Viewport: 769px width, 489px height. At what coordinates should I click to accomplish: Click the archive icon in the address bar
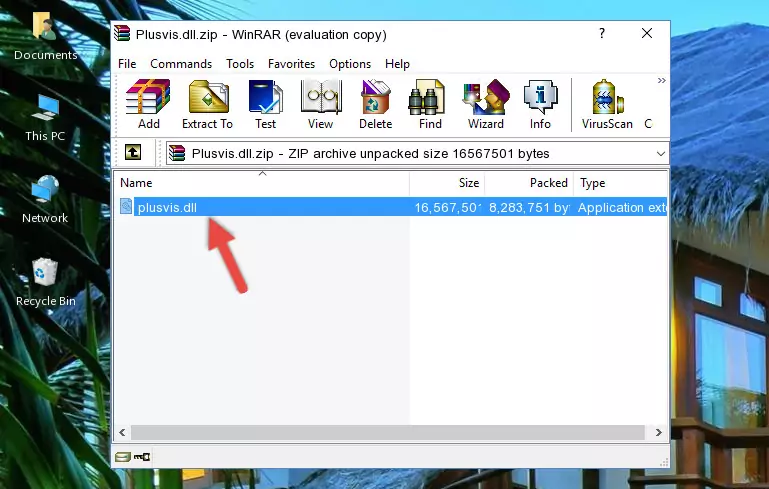click(x=177, y=154)
